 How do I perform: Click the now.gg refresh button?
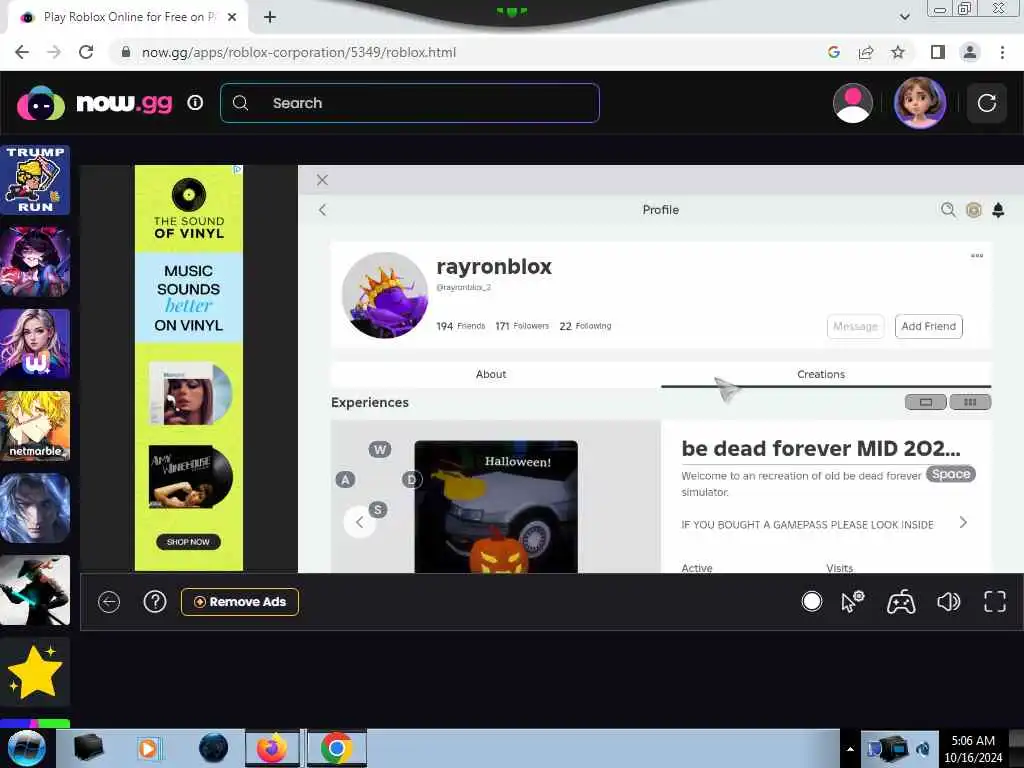coord(987,103)
